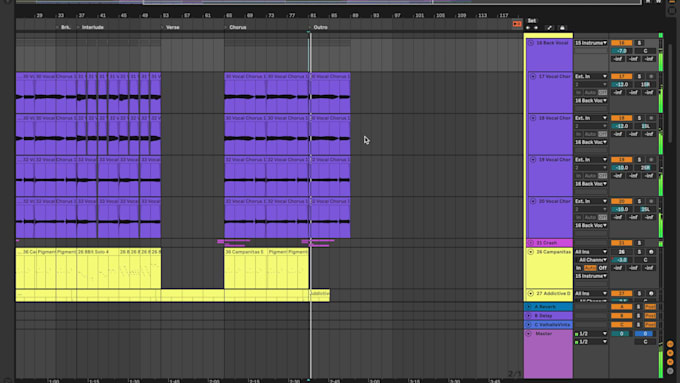Select the Interlude locator
The height and width of the screenshot is (383, 680).
click(92, 27)
